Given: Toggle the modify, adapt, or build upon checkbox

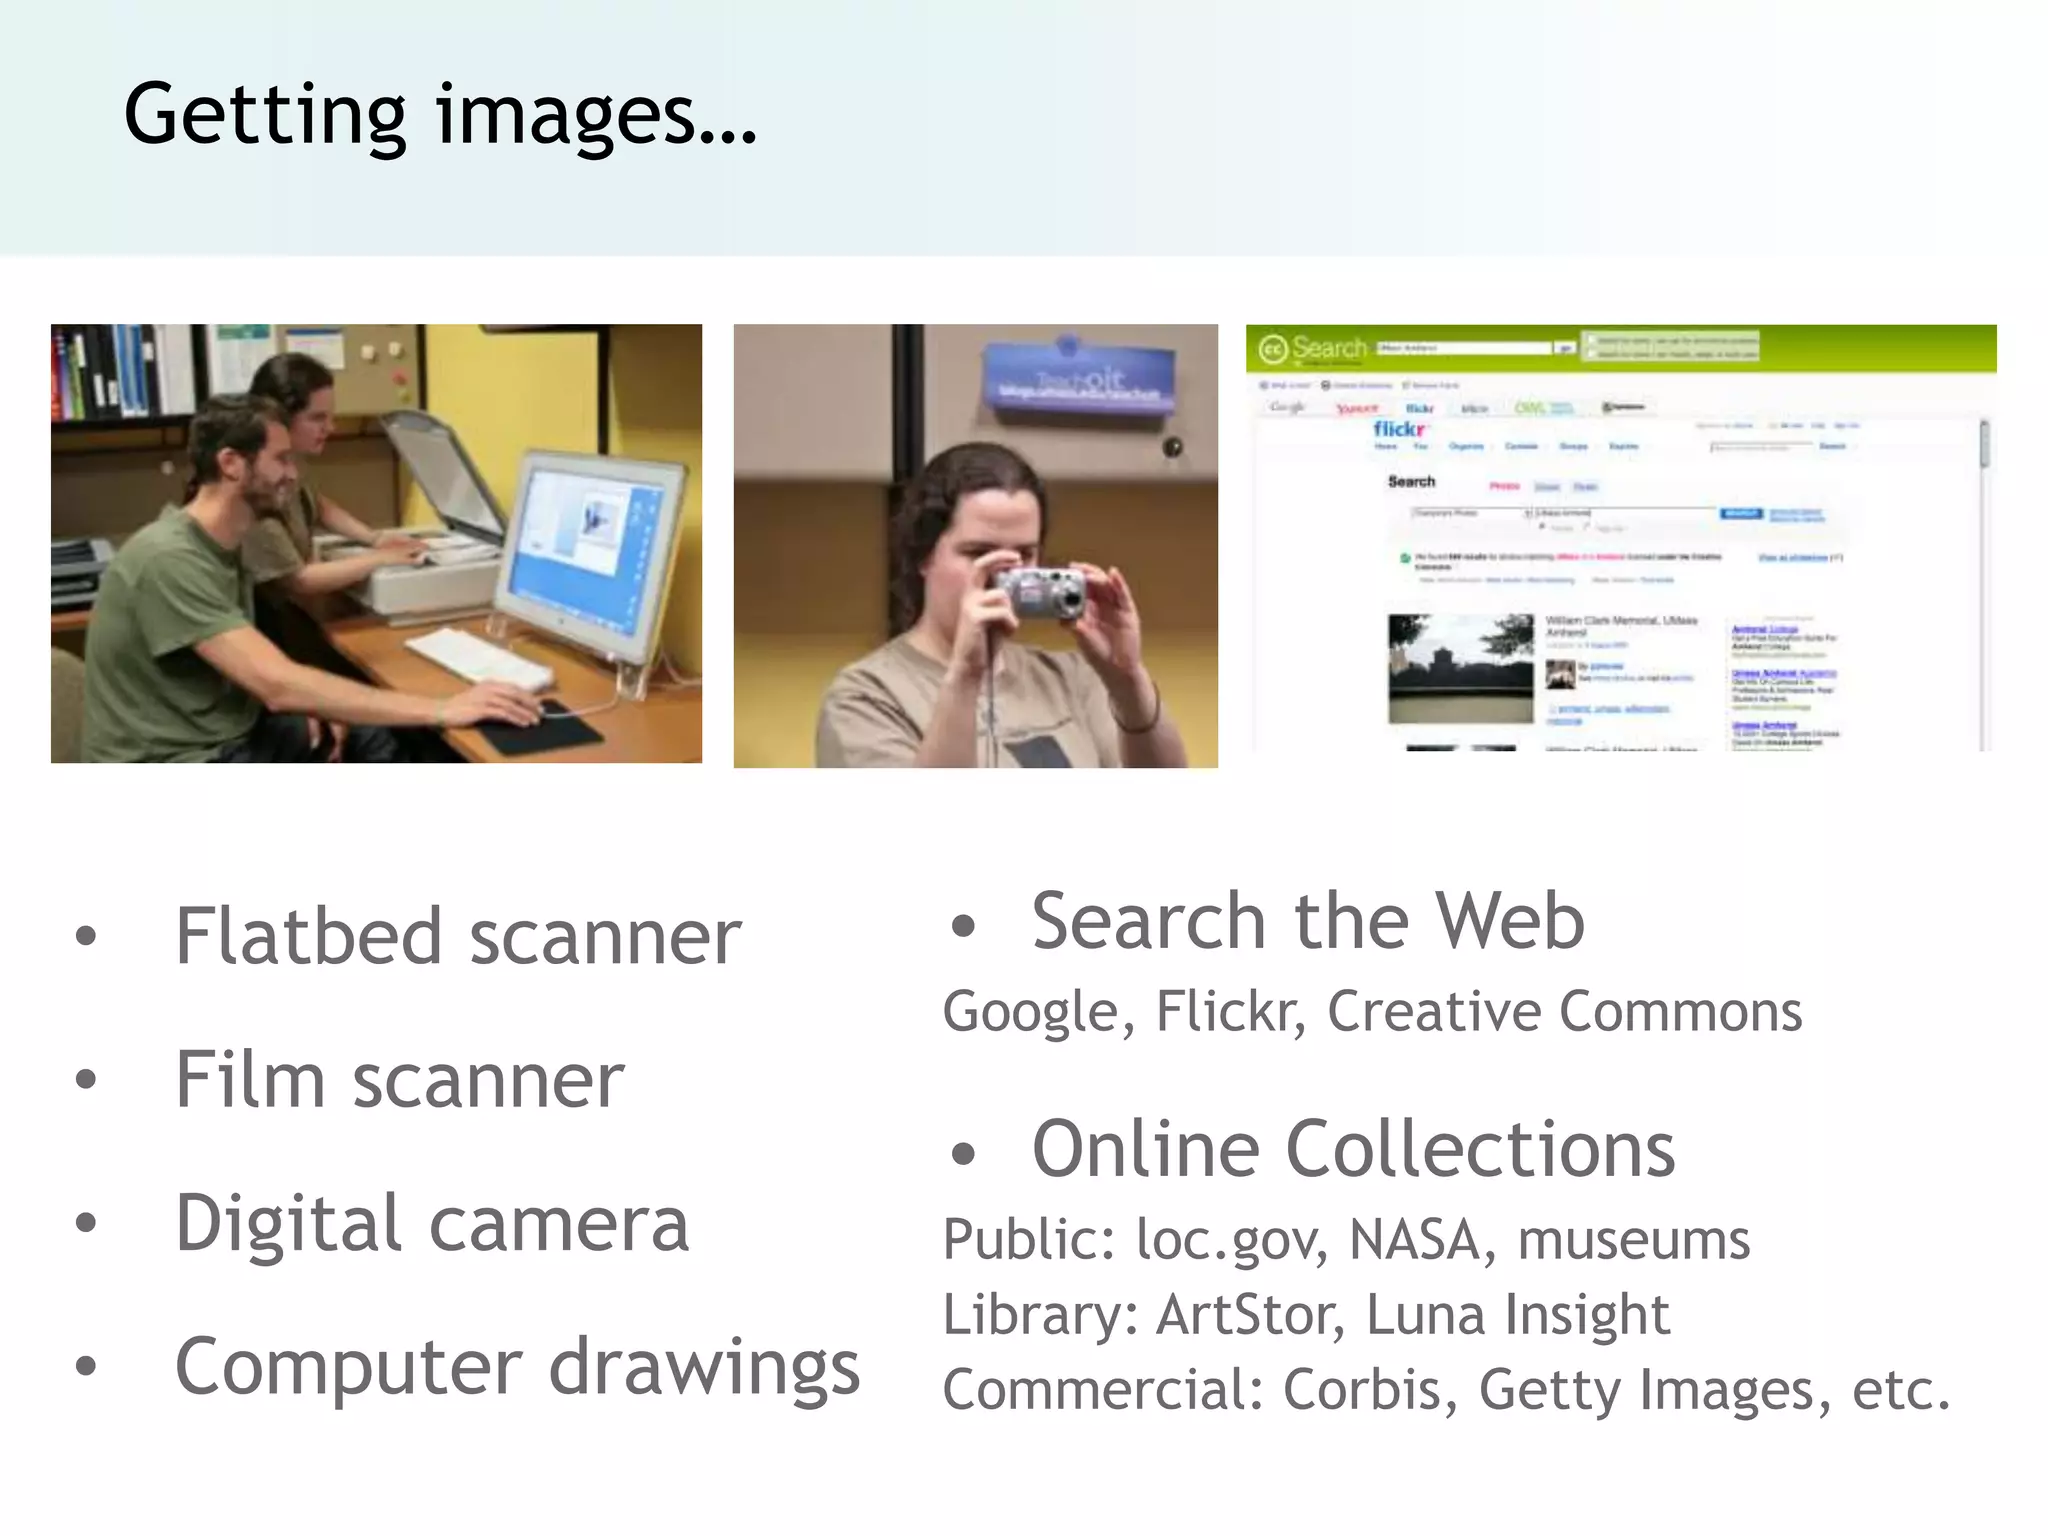Looking at the screenshot, I should tap(1591, 354).
